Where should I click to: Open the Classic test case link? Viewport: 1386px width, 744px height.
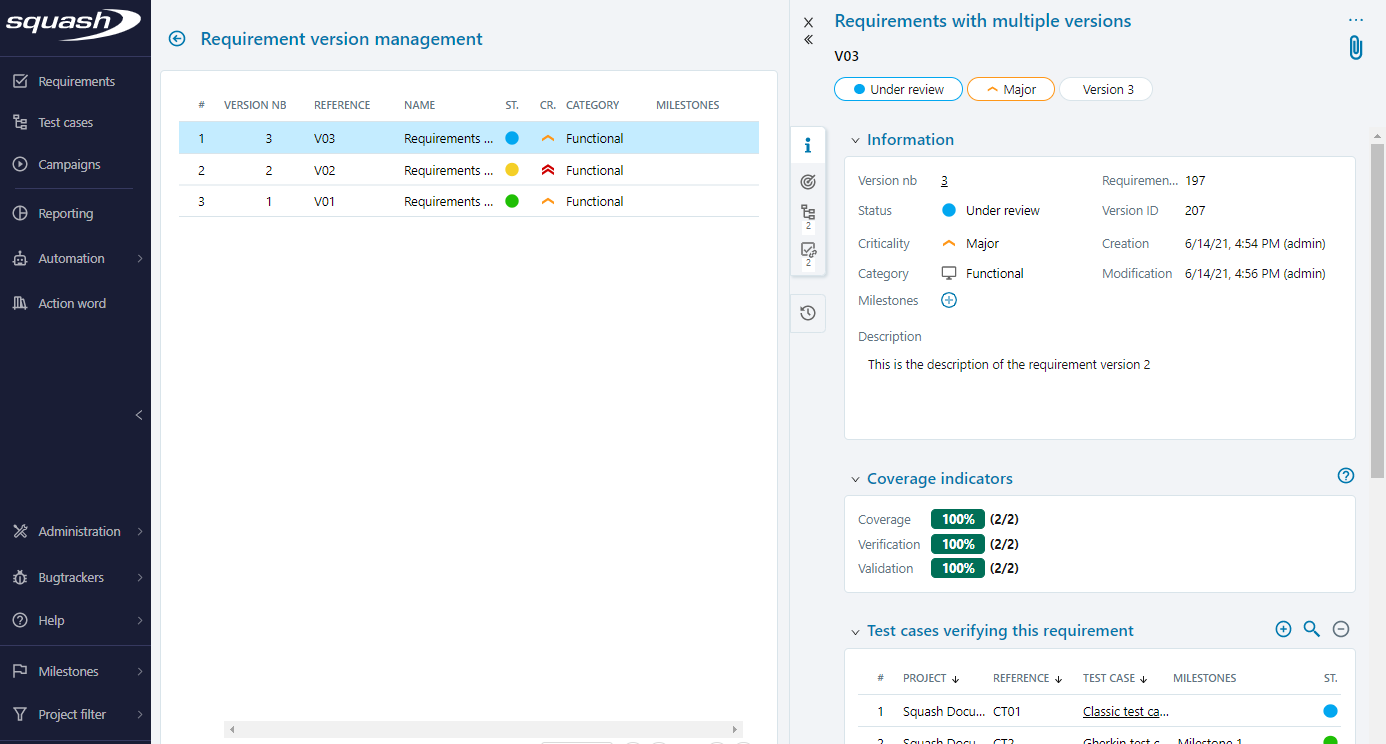[1125, 711]
